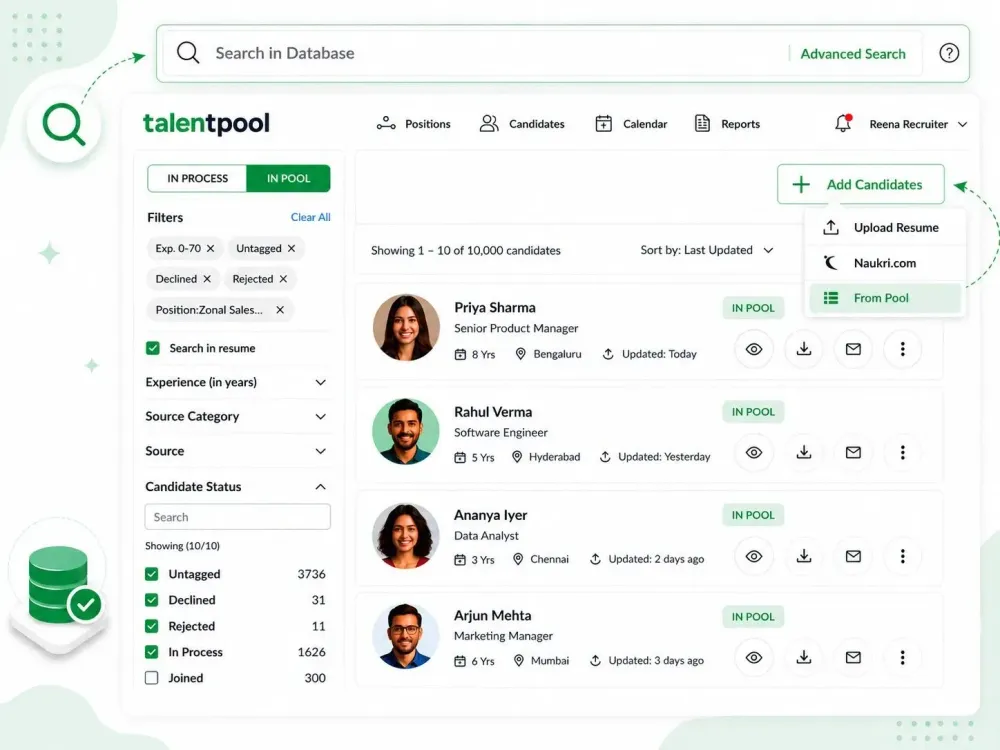Viewport: 1000px width, 750px height.
Task: Download Arjun Mehta's resume
Action: [804, 658]
